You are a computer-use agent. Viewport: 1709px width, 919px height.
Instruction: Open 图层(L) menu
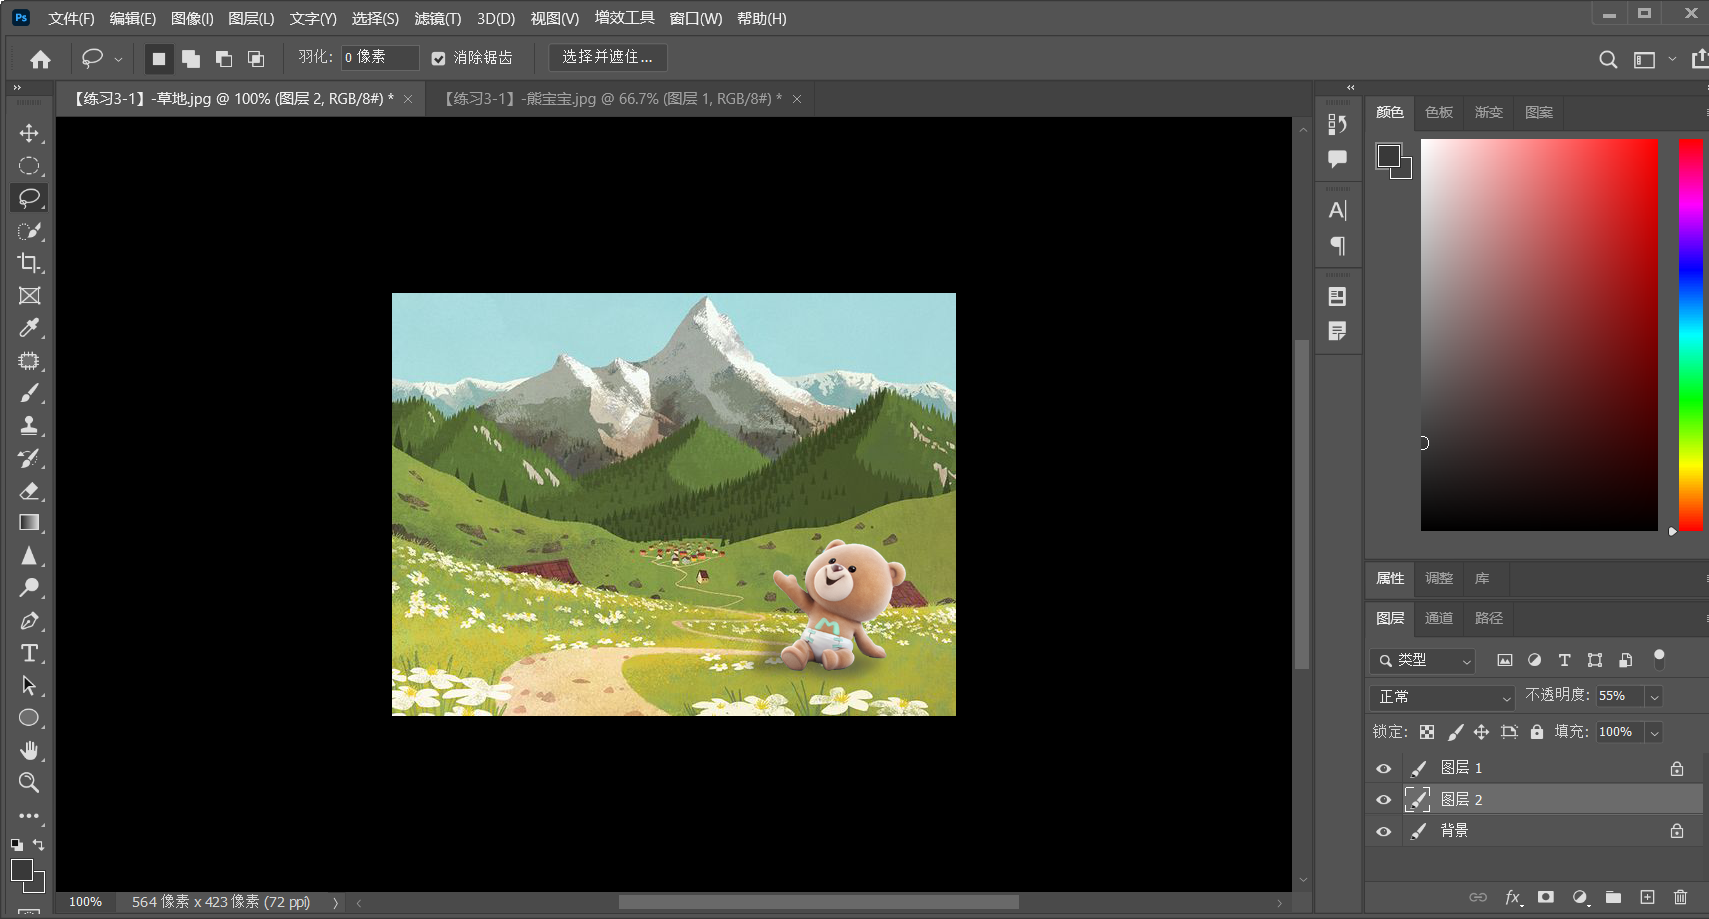pyautogui.click(x=251, y=18)
